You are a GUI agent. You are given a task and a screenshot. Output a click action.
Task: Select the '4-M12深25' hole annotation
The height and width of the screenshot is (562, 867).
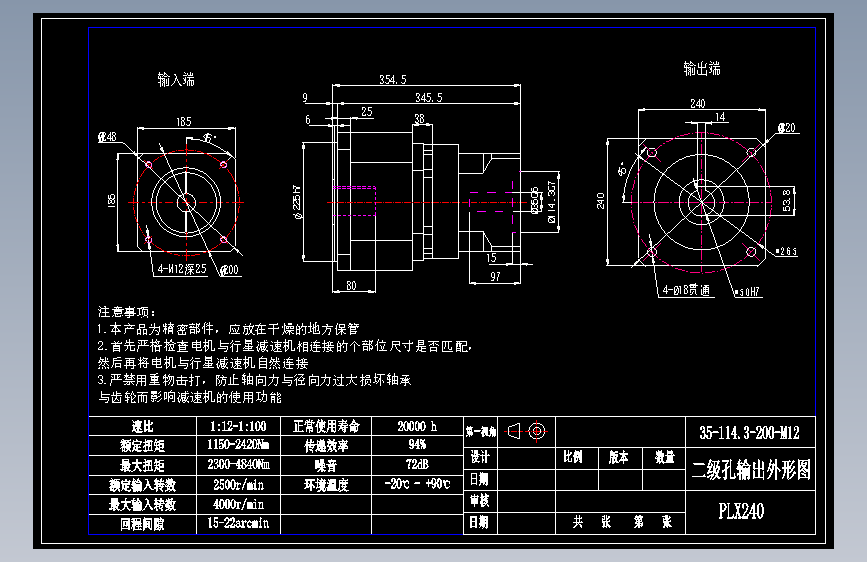click(x=181, y=269)
